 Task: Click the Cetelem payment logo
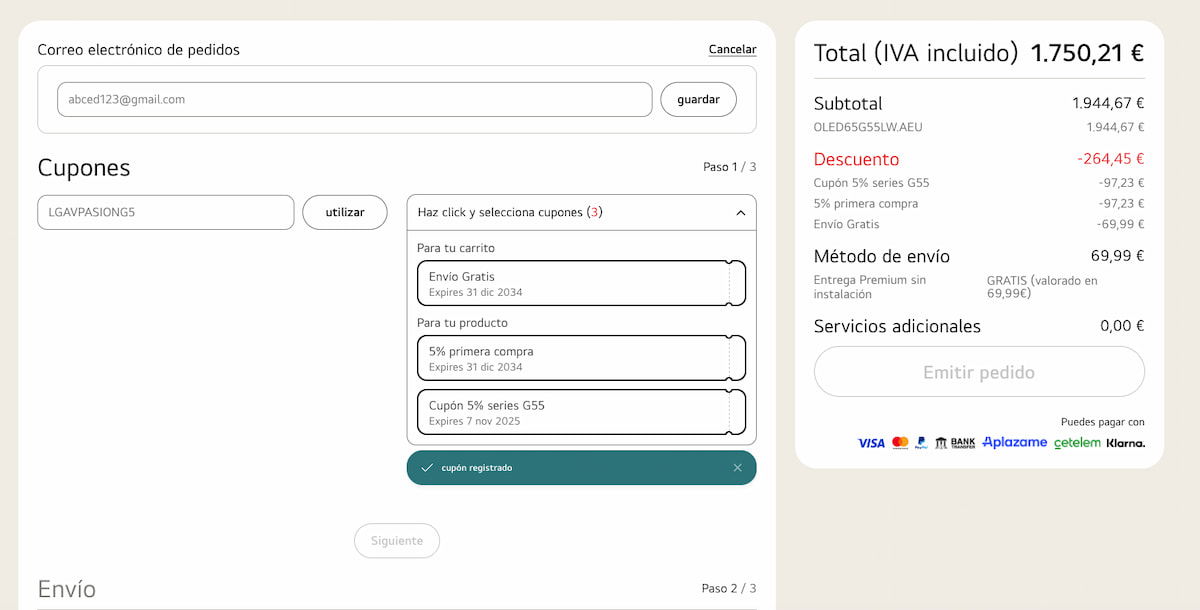tap(1077, 443)
